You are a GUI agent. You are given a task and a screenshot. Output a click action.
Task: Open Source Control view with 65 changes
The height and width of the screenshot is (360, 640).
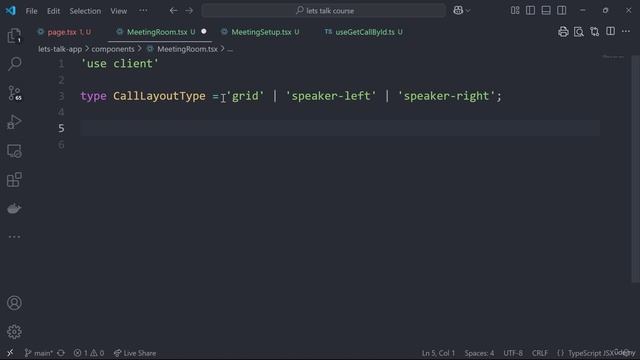click(x=14, y=93)
